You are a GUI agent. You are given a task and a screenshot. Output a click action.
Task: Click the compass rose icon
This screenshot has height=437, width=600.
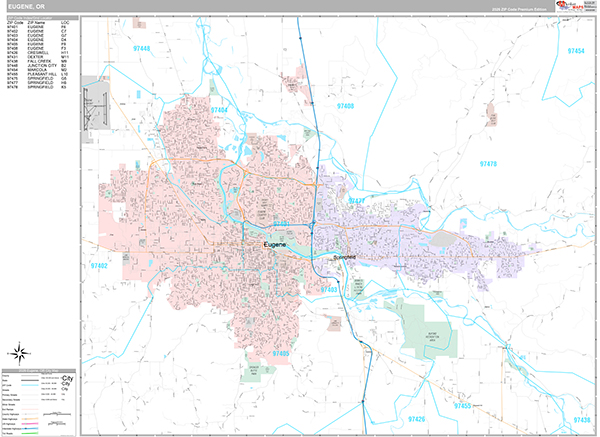click(18, 351)
